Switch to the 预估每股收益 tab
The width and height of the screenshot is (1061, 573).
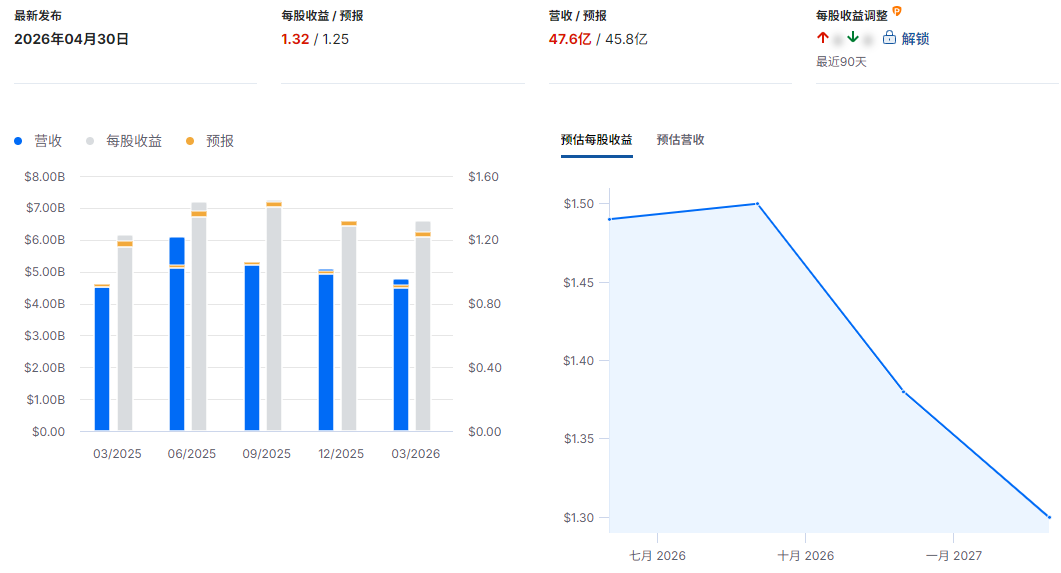click(596, 140)
